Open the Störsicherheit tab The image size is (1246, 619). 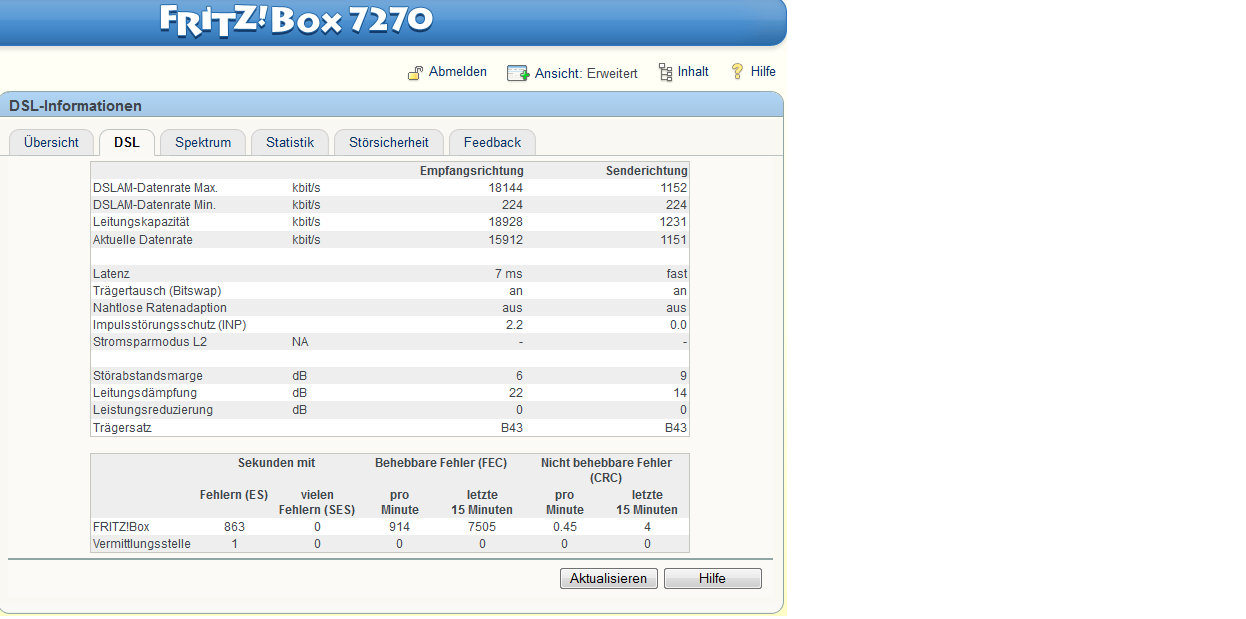point(389,142)
